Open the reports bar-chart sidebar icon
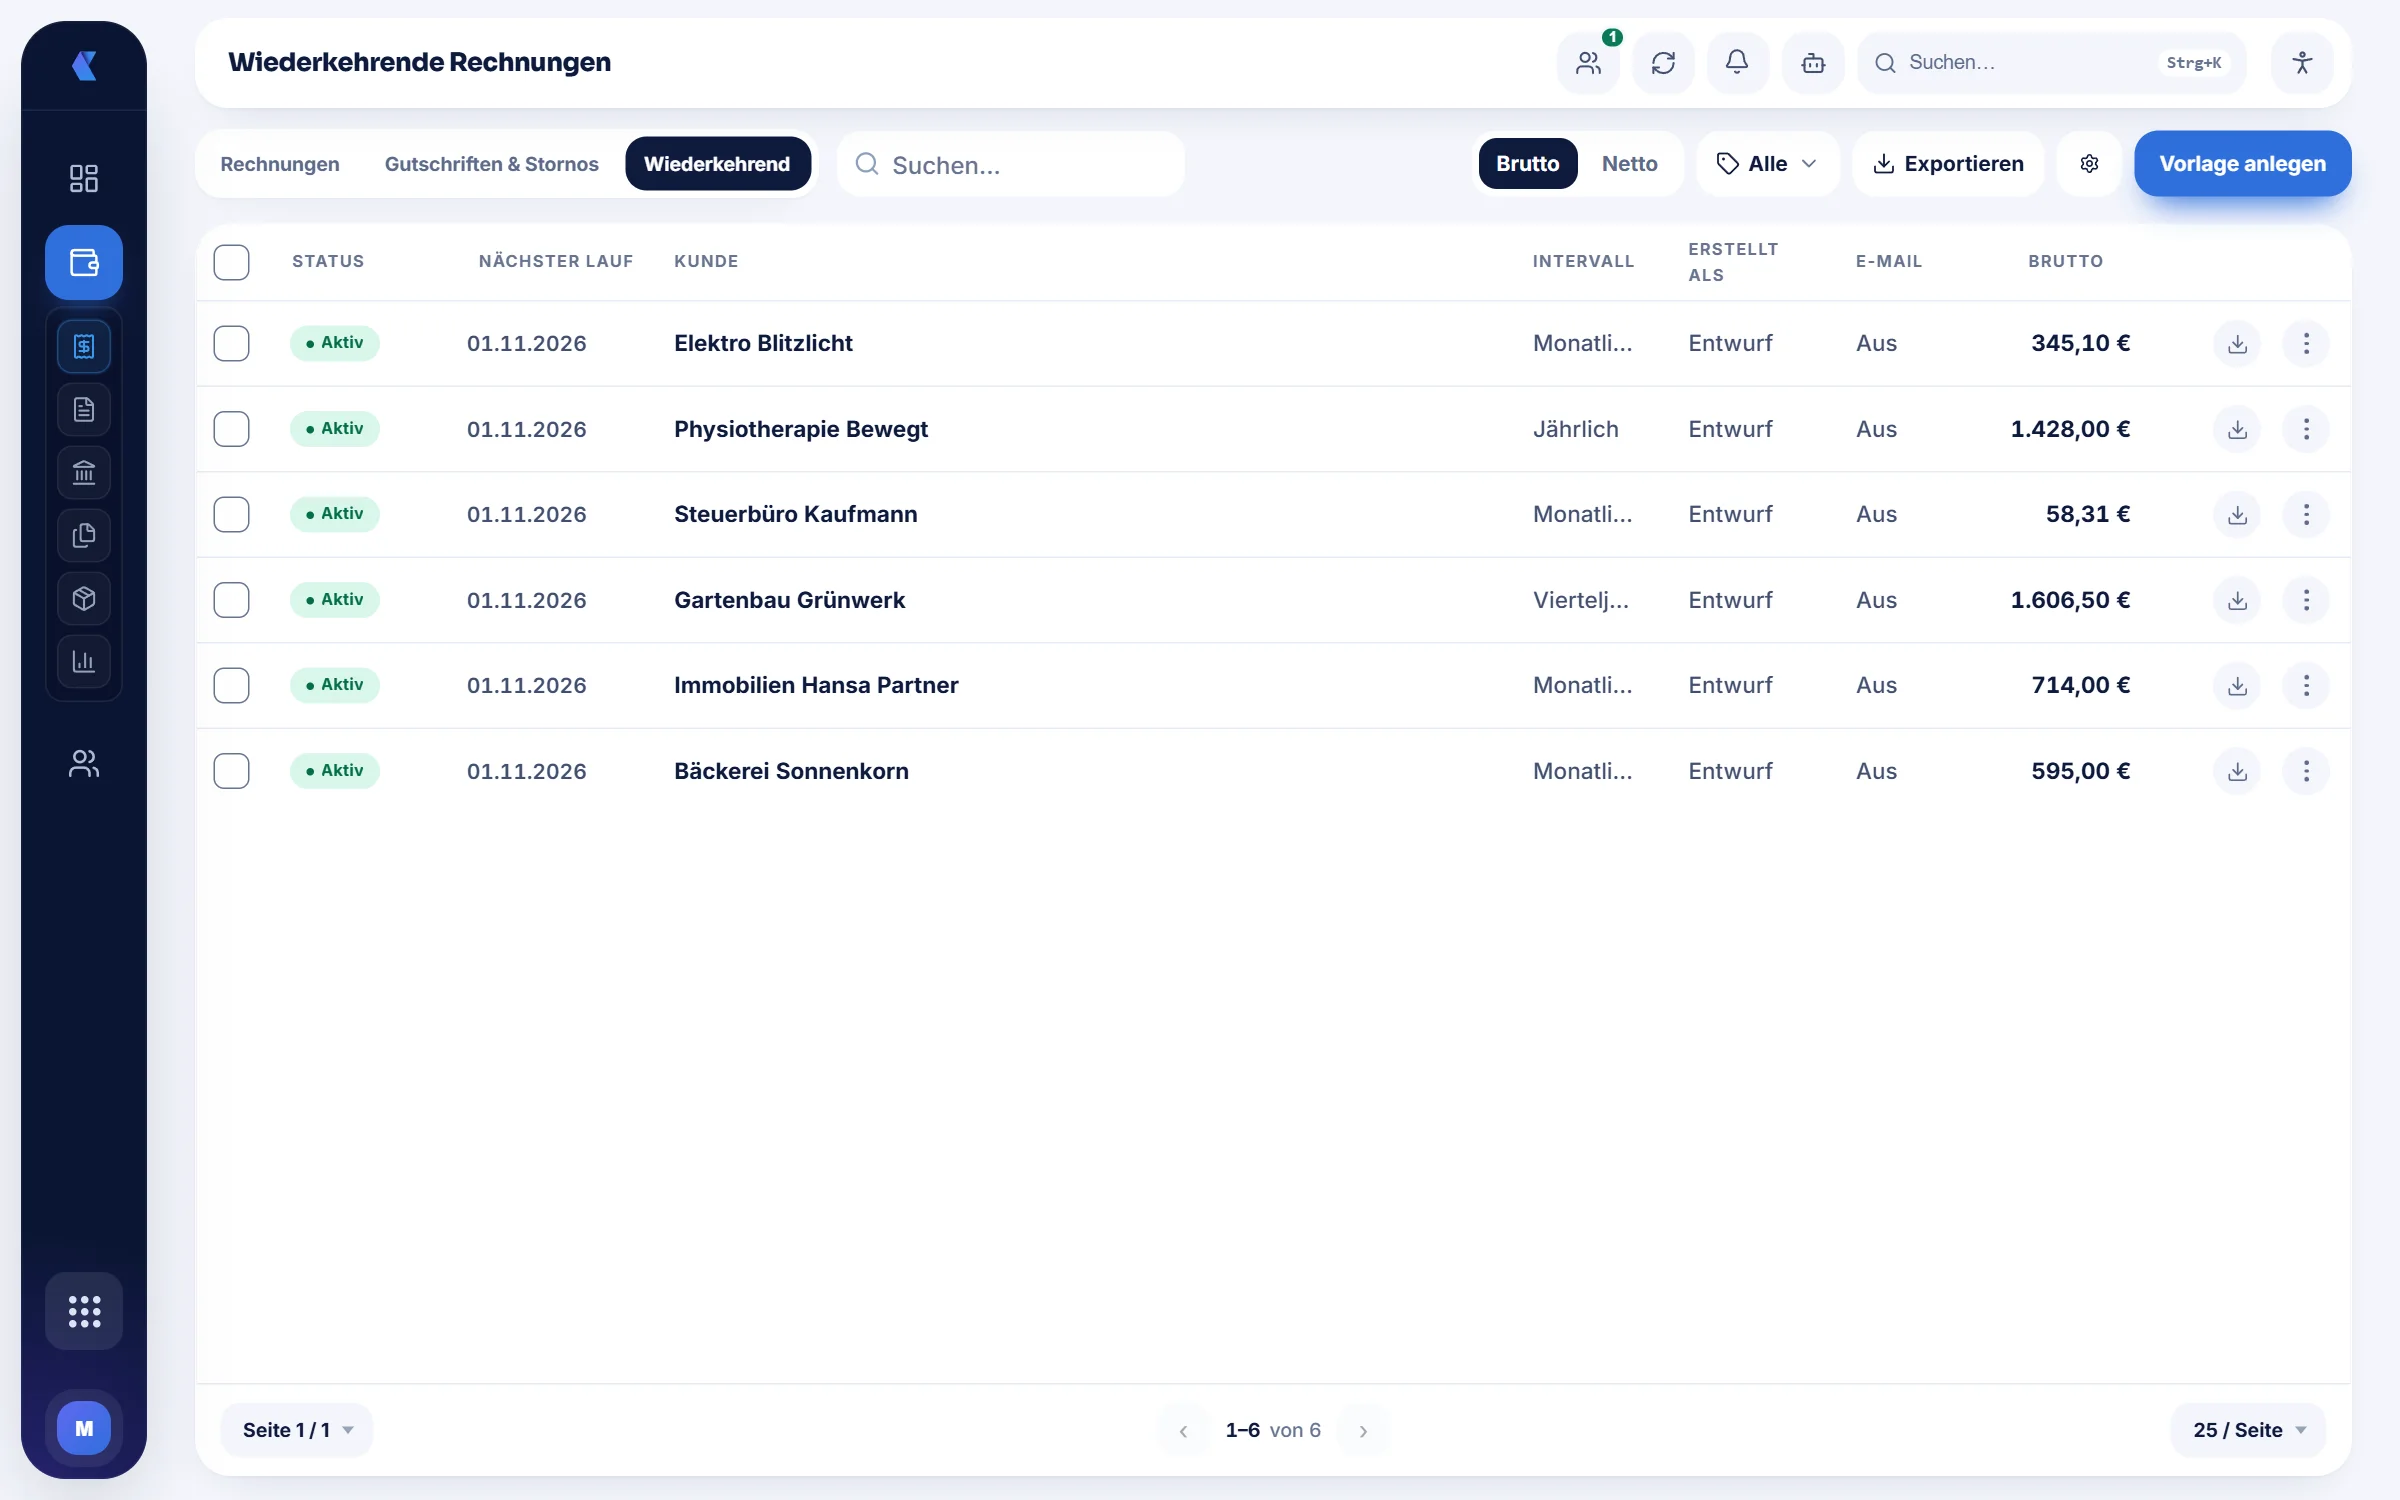The height and width of the screenshot is (1500, 2400). coord(84,661)
